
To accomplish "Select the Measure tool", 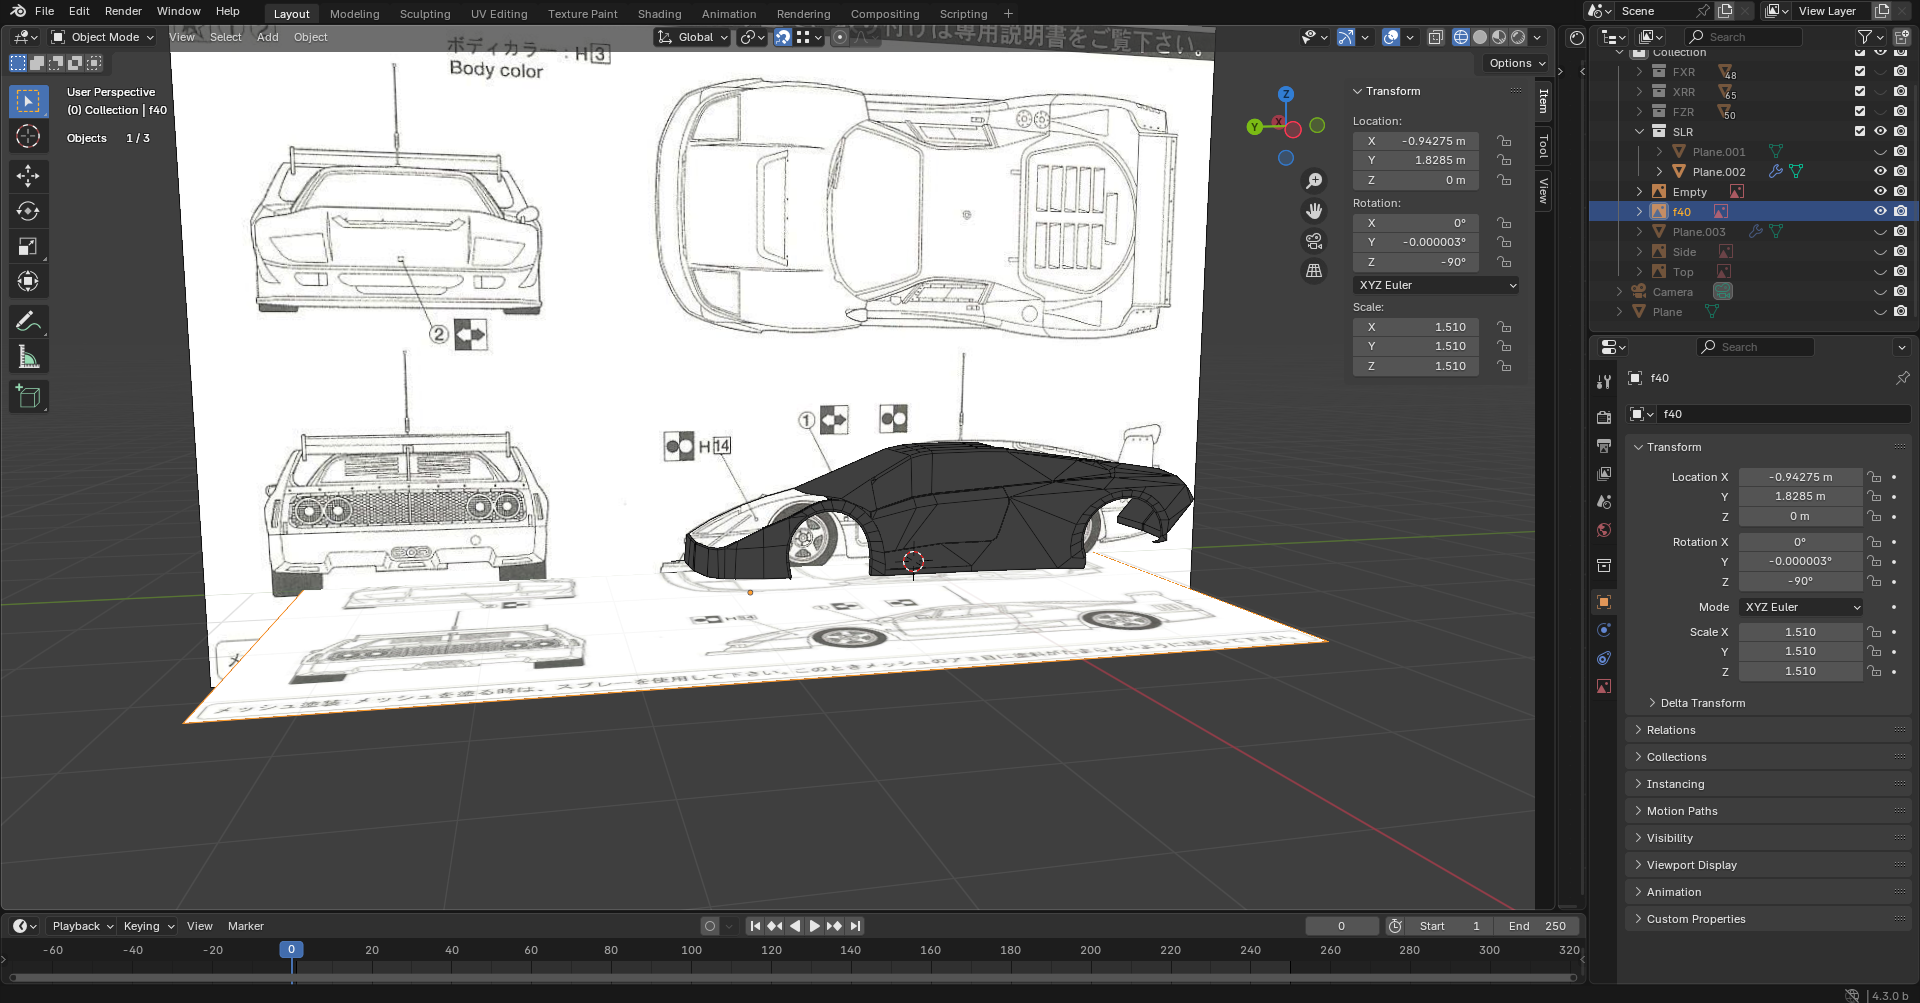I will point(28,357).
